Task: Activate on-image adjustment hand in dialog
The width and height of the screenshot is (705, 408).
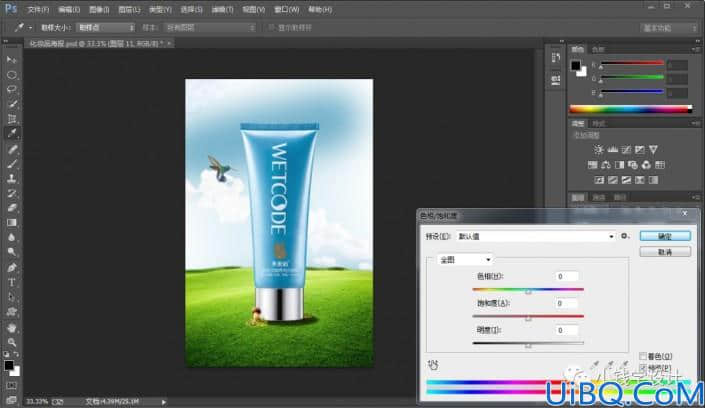Action: tap(433, 365)
